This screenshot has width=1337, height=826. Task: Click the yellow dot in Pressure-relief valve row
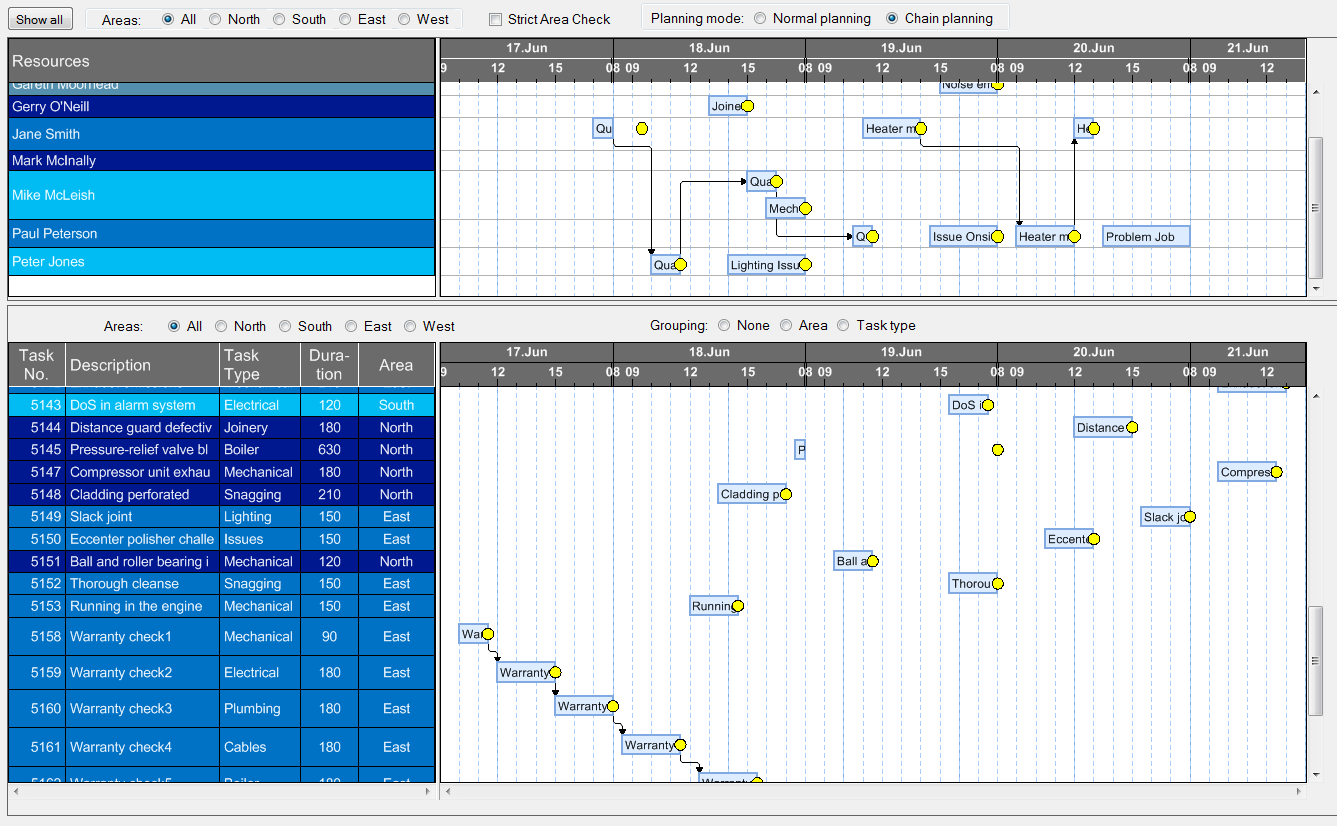997,450
